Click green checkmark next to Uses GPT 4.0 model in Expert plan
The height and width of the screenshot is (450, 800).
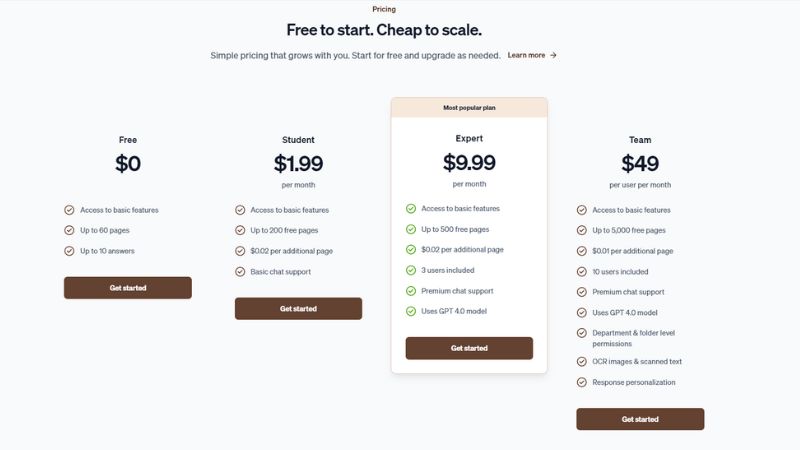411,311
